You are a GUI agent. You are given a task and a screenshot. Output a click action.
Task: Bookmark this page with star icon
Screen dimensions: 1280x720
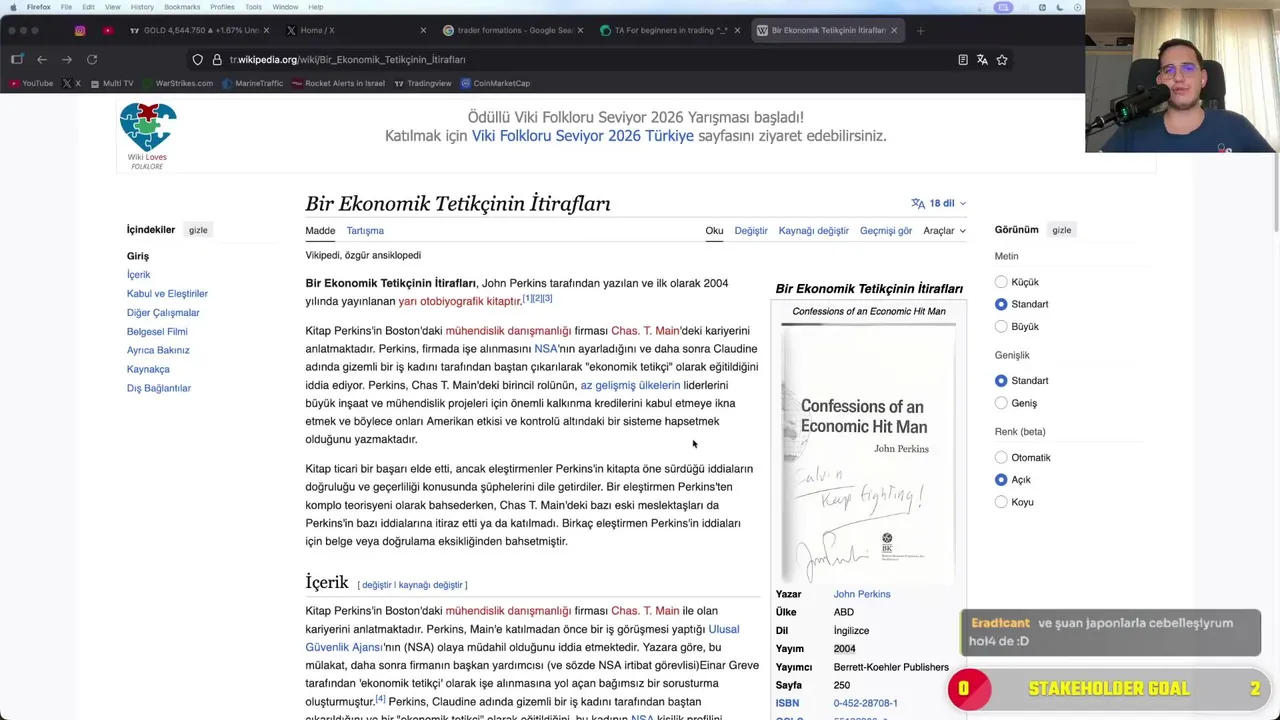point(1002,60)
